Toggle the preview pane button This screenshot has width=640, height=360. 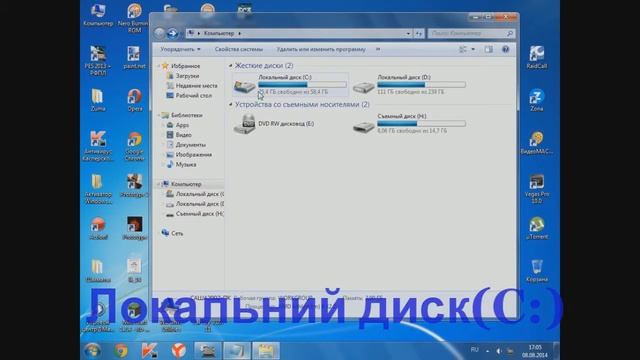coord(489,49)
